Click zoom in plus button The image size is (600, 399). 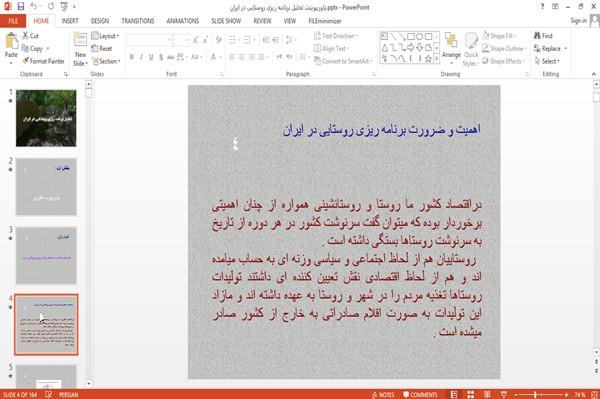click(566, 394)
